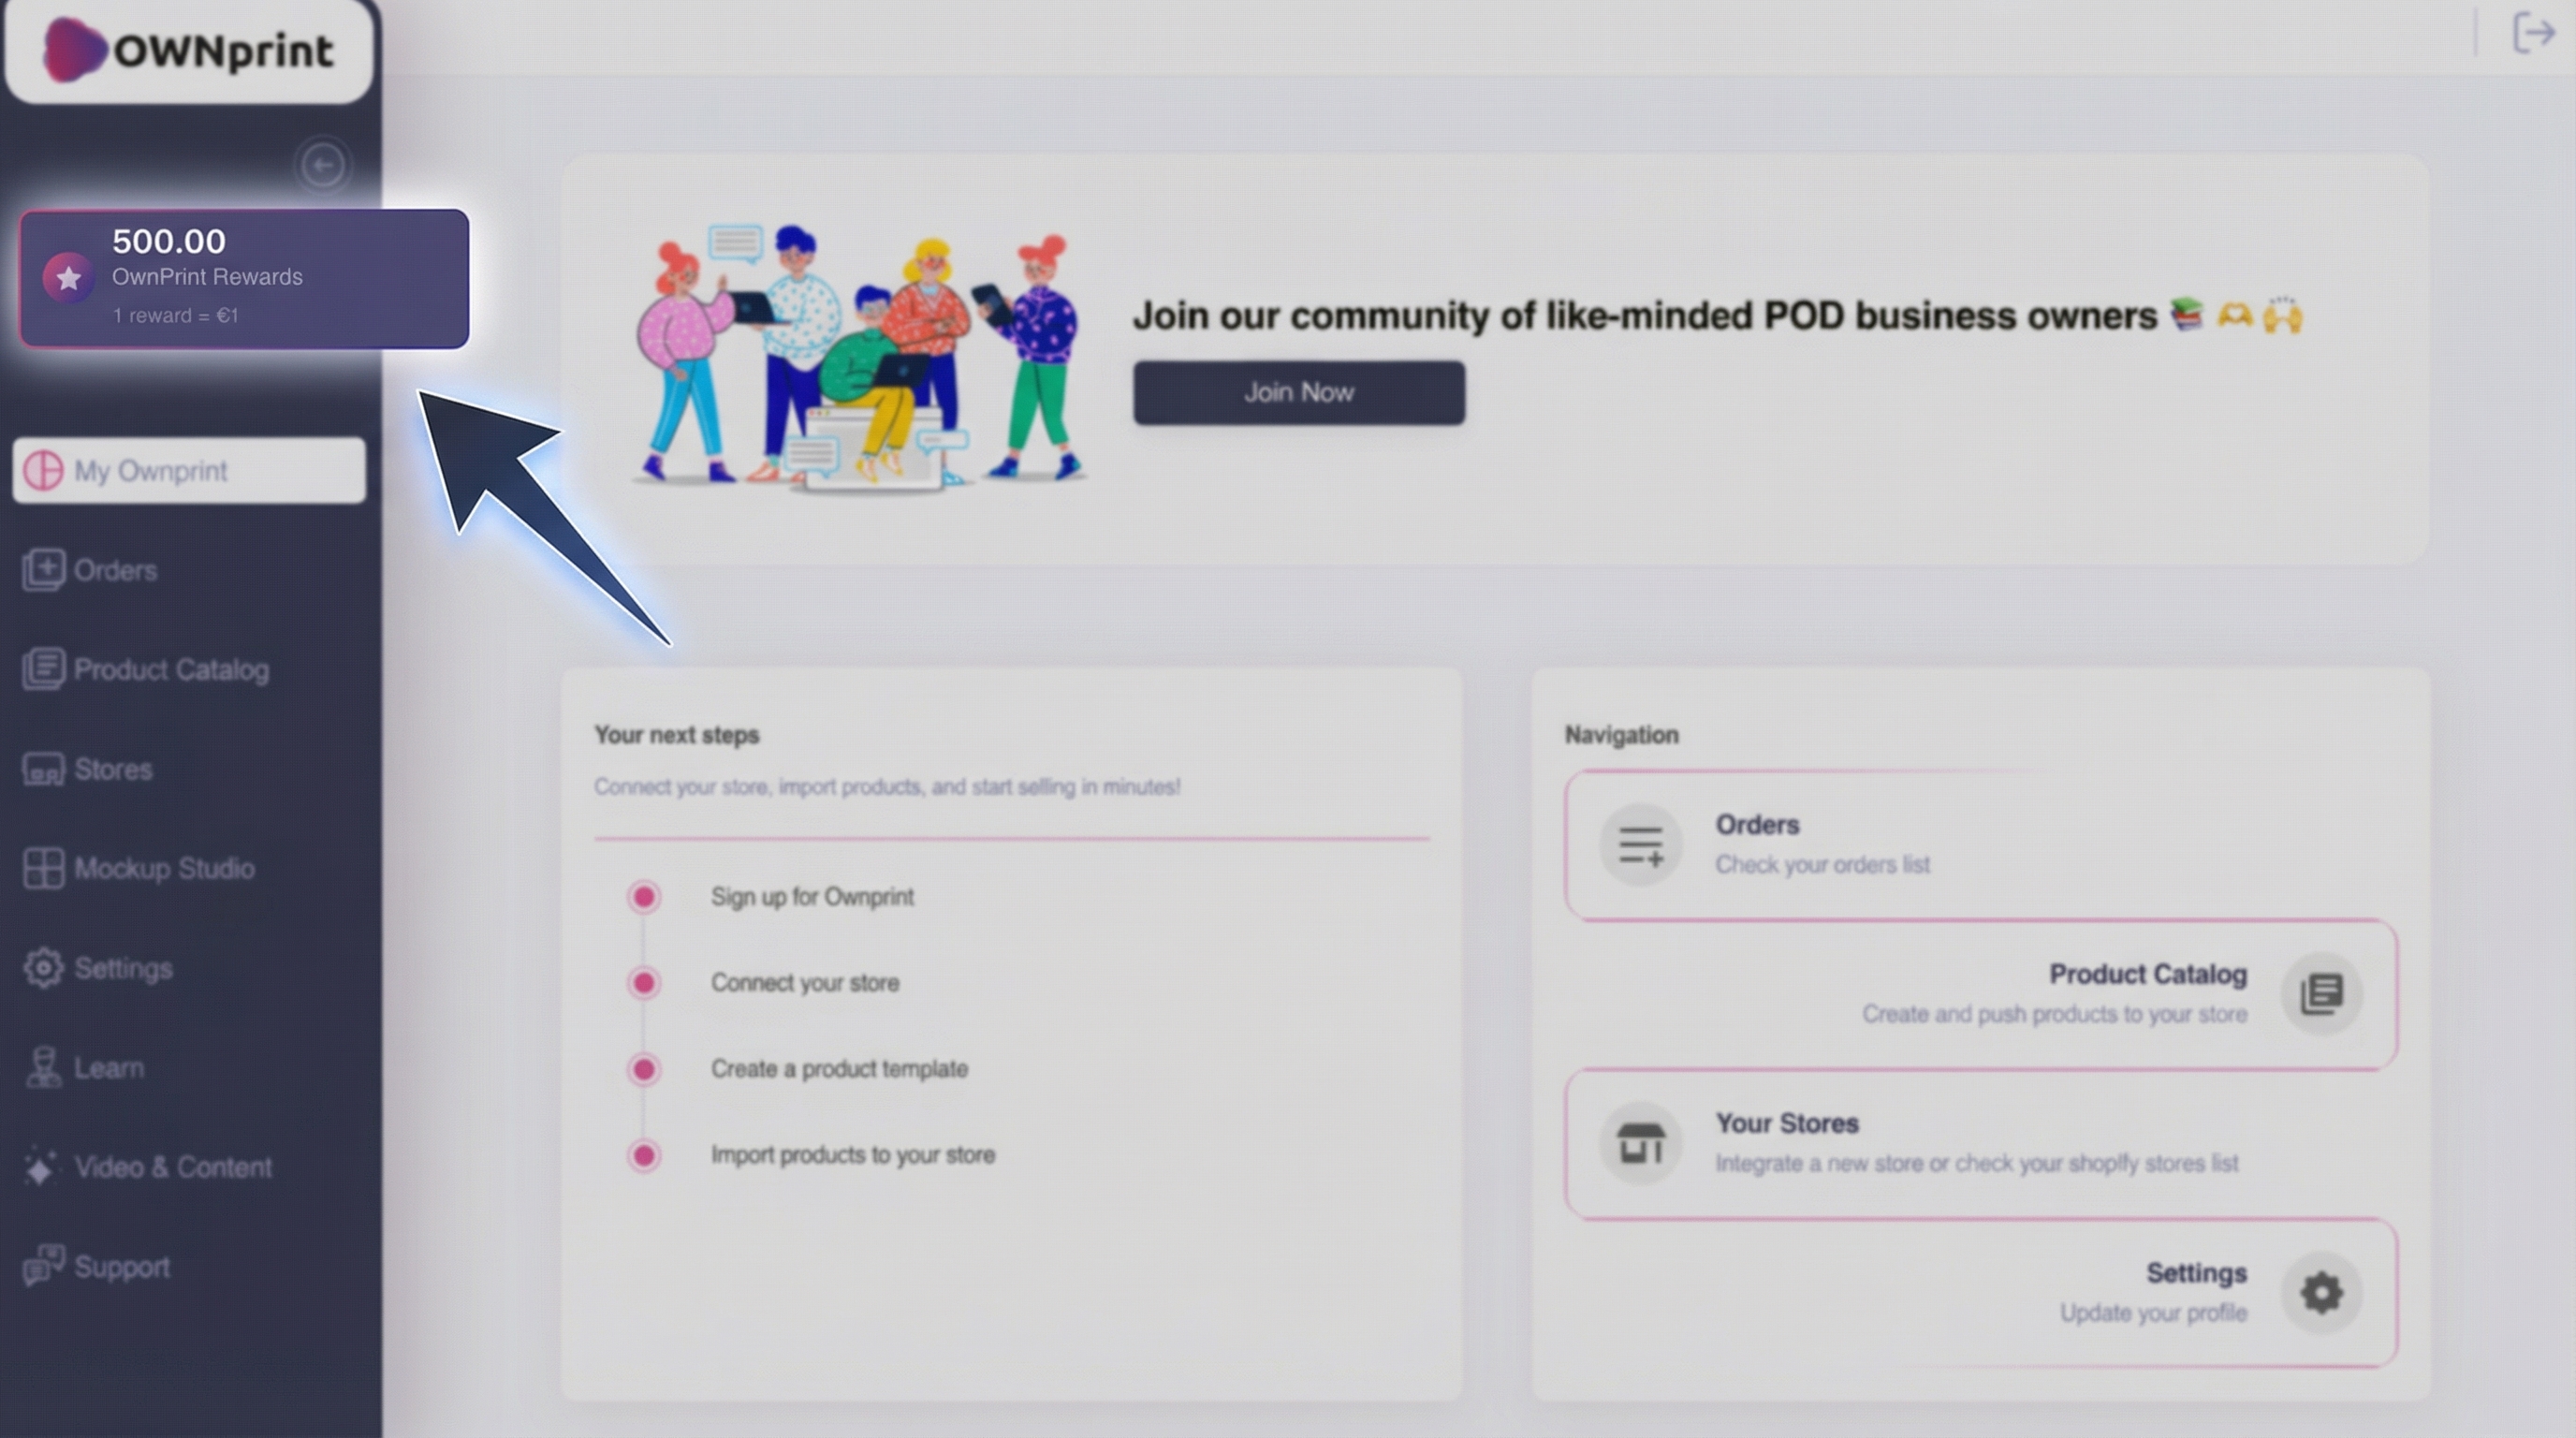Select the 'Connect your store' step marker

(x=643, y=983)
